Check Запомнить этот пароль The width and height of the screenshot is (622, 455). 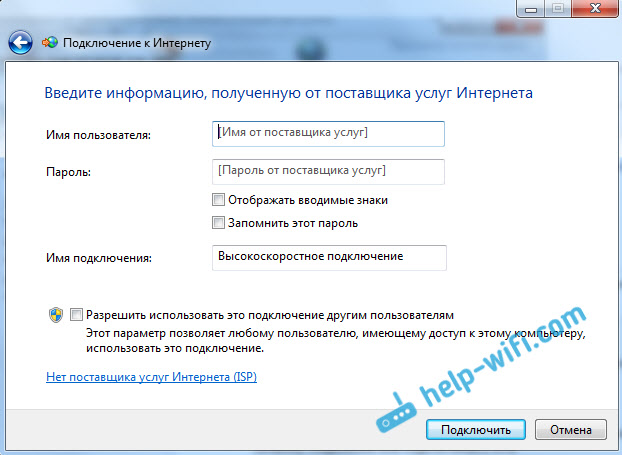218,223
